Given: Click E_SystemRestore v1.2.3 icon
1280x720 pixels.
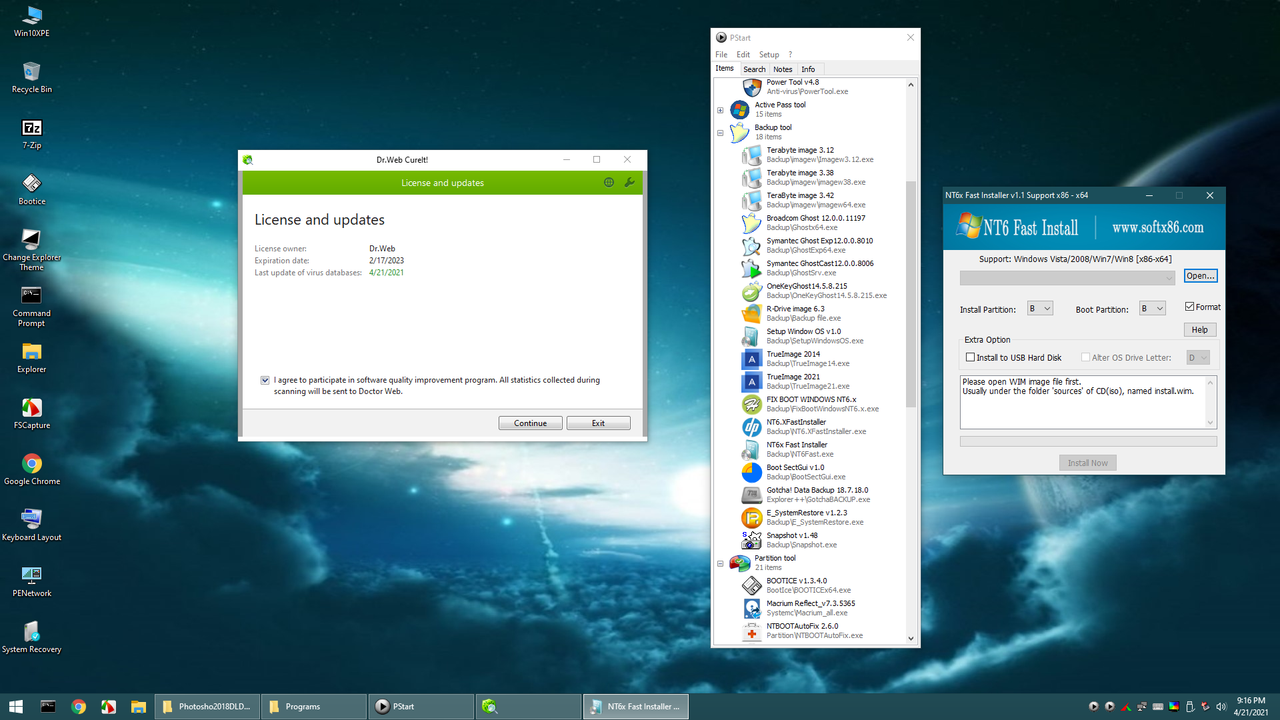Looking at the screenshot, I should tap(752, 517).
